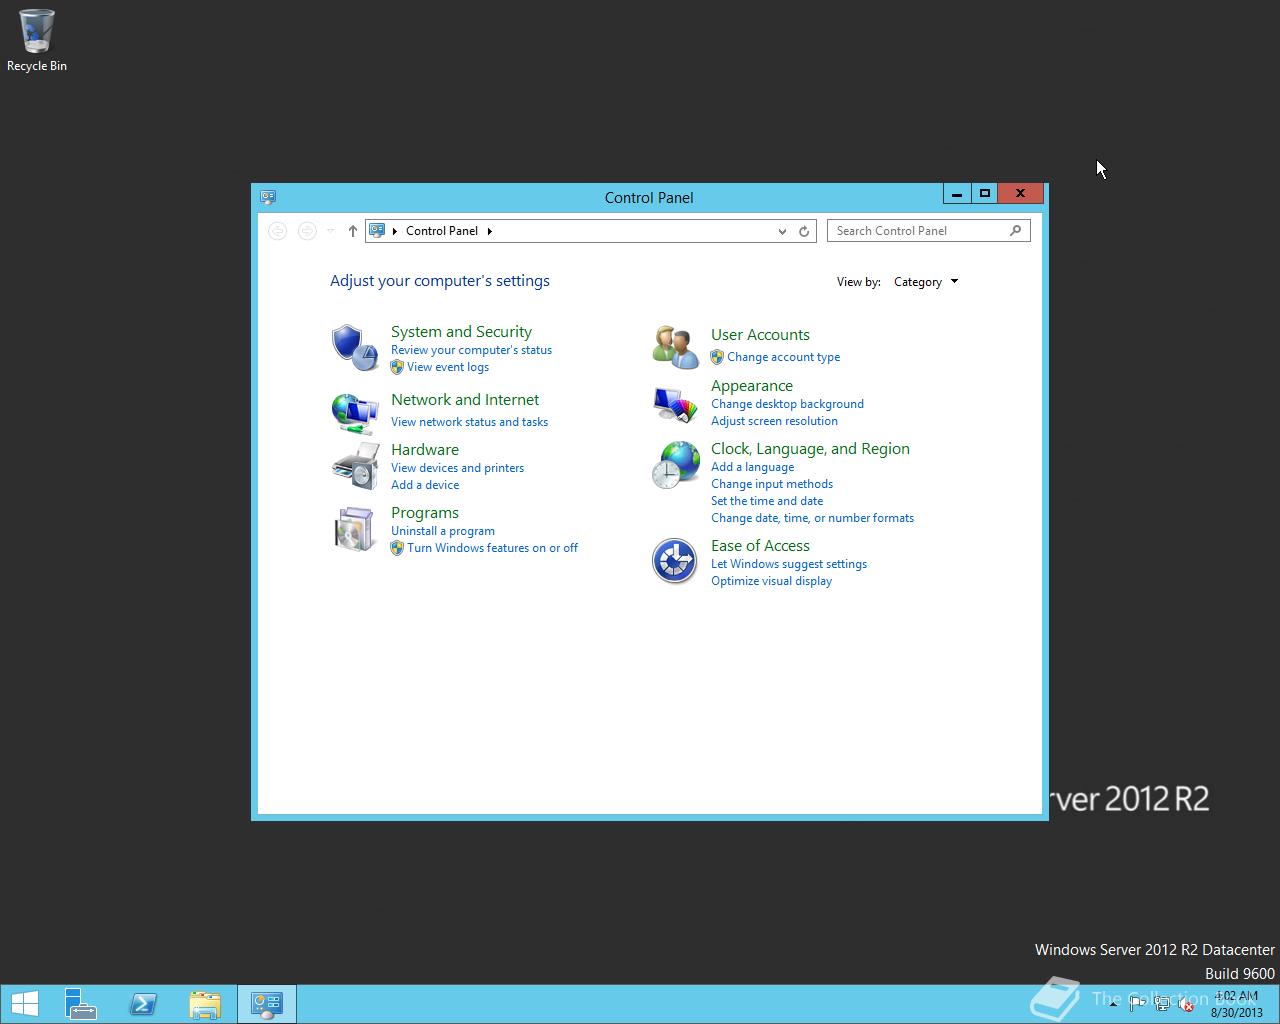Show hidden tray icons arrow
Image resolution: width=1280 pixels, height=1024 pixels.
(1113, 1004)
